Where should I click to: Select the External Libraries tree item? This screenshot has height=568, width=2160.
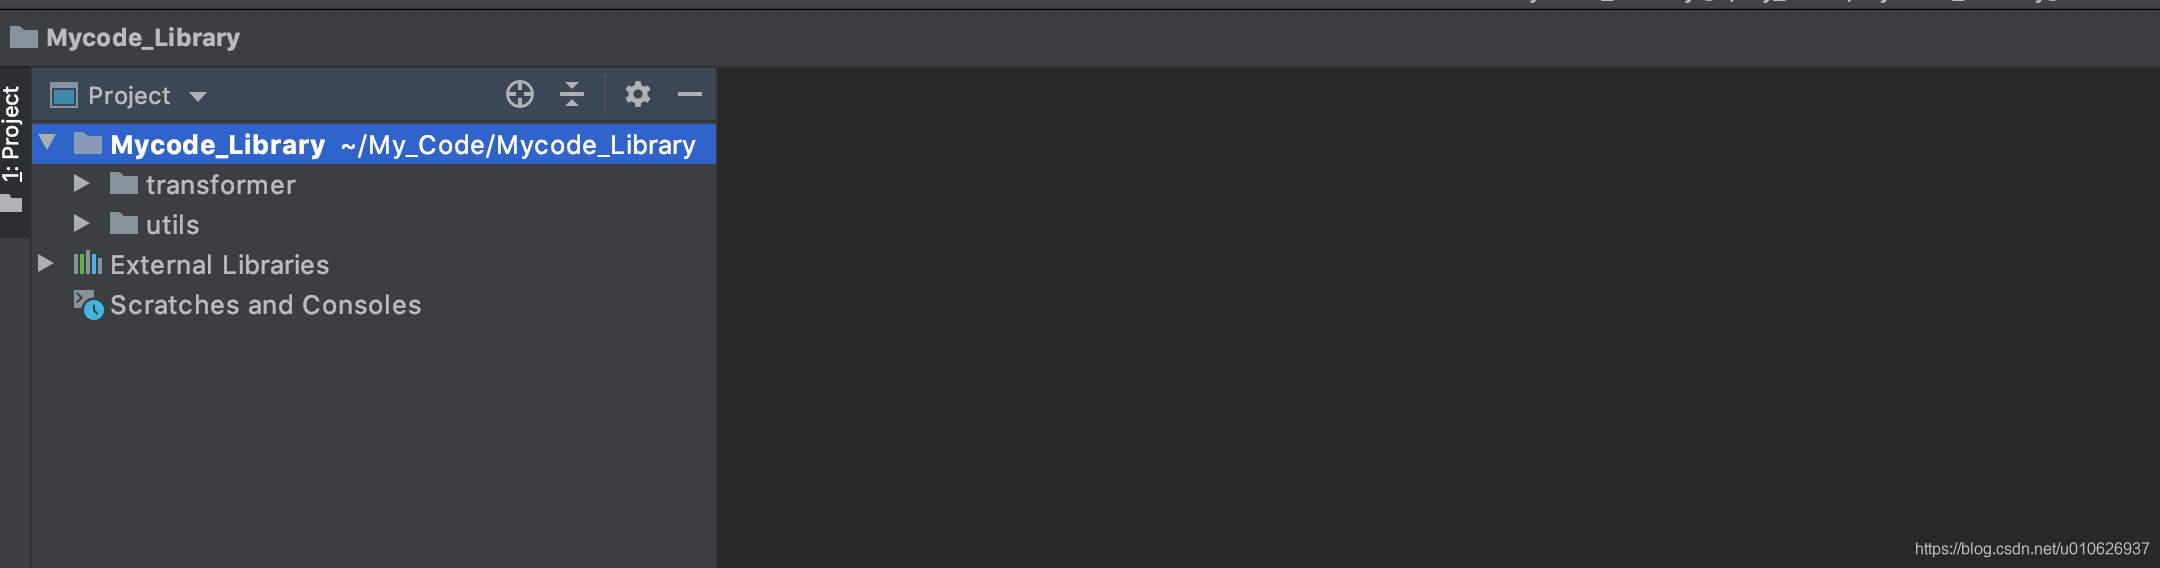219,264
